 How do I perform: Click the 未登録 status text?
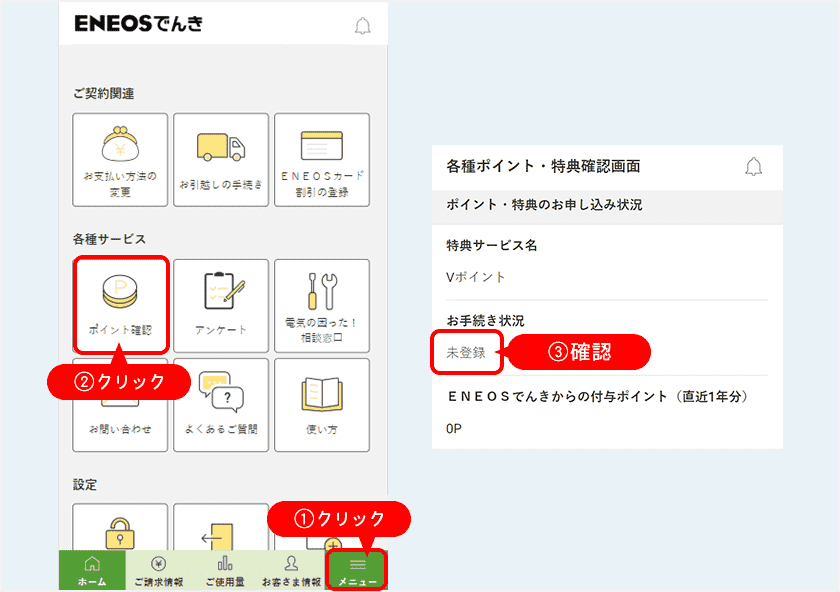pyautogui.click(x=466, y=353)
